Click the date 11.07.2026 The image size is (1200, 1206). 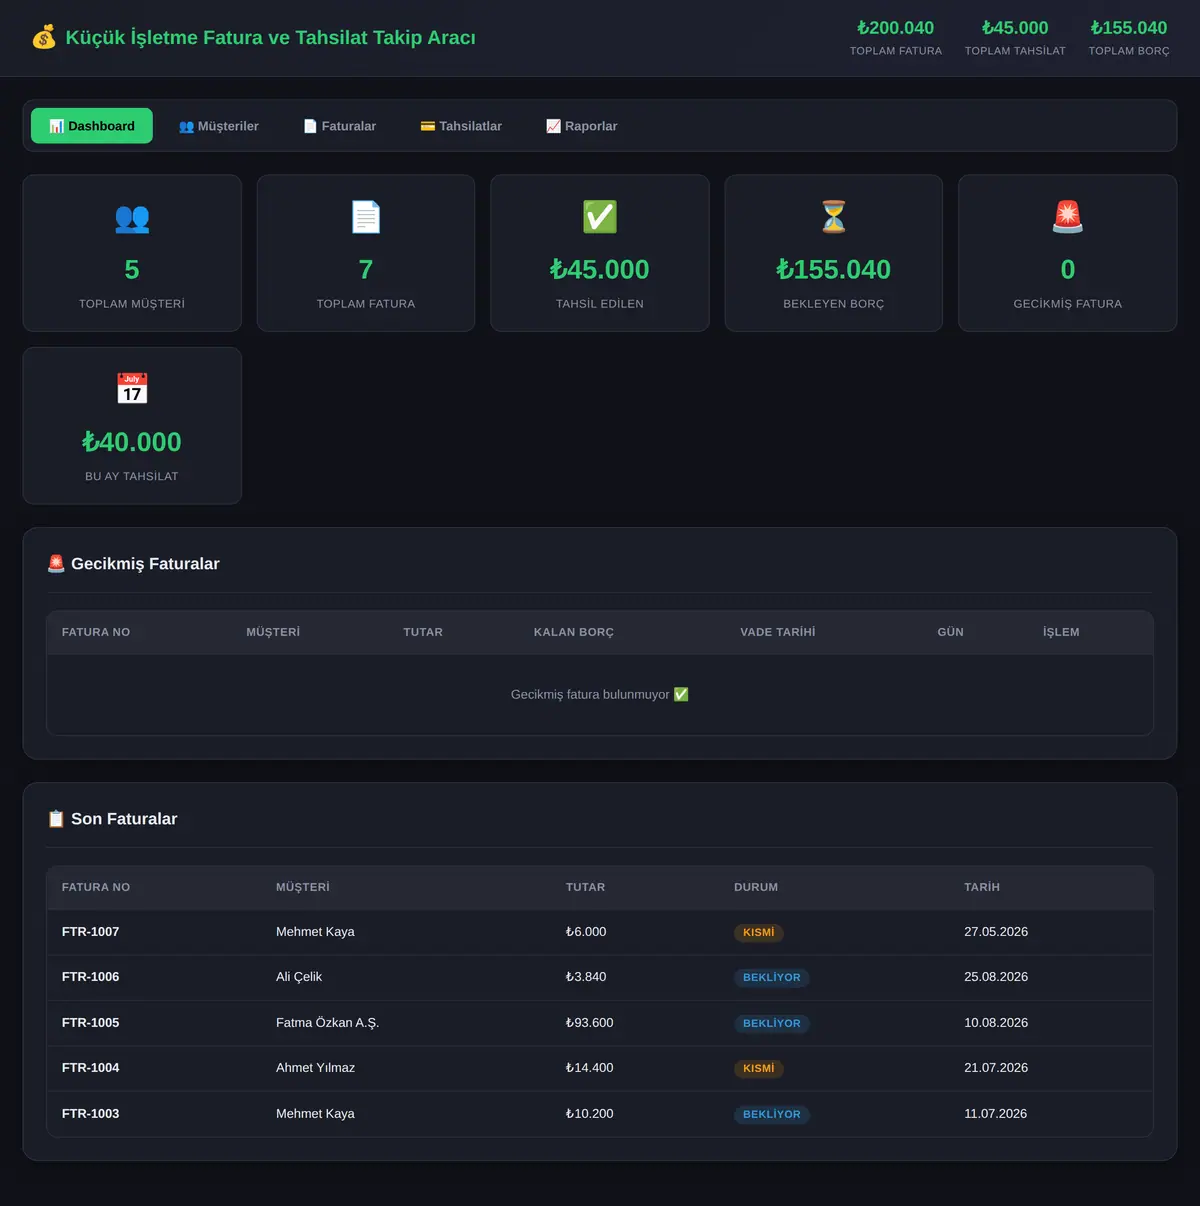996,1114
